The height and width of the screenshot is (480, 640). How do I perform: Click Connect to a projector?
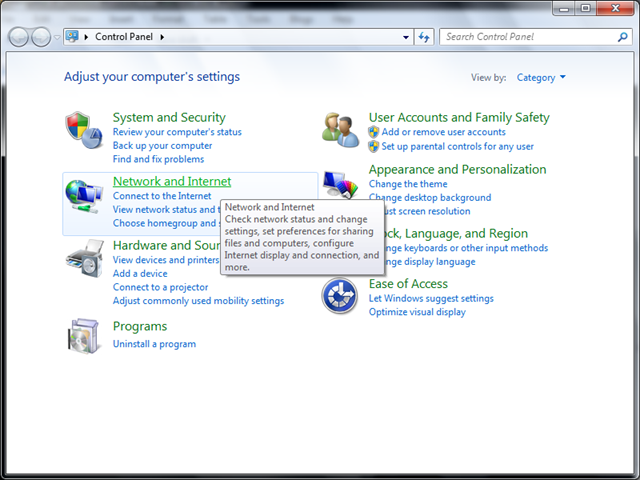[x=160, y=287]
